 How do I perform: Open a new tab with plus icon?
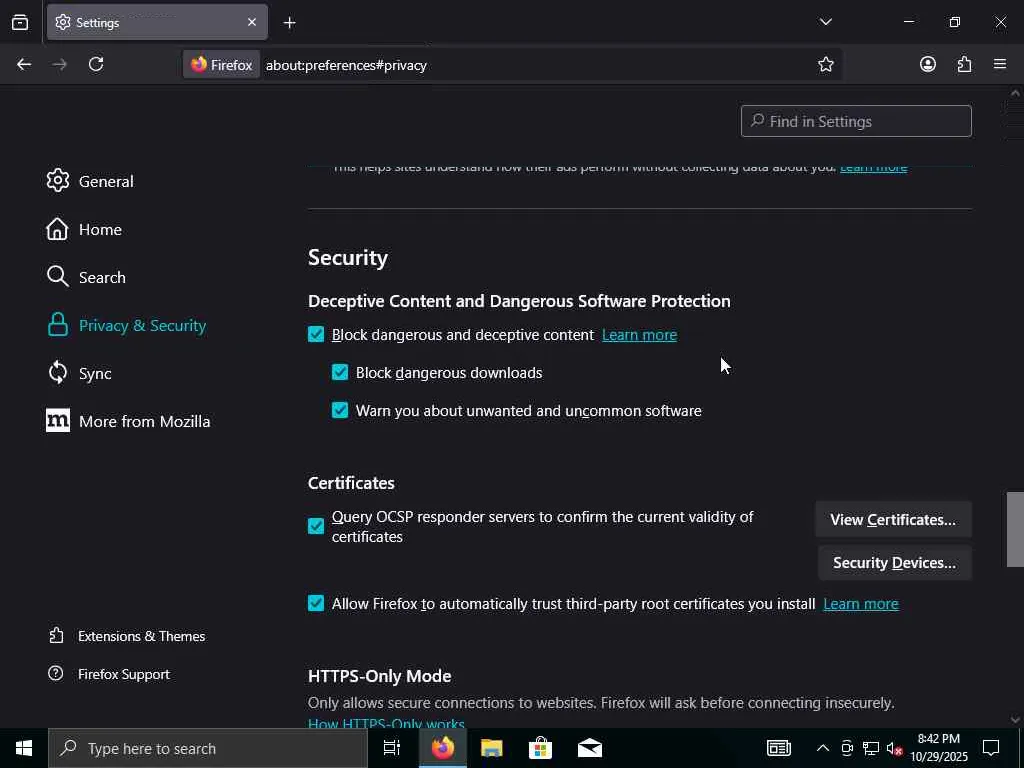pyautogui.click(x=289, y=22)
